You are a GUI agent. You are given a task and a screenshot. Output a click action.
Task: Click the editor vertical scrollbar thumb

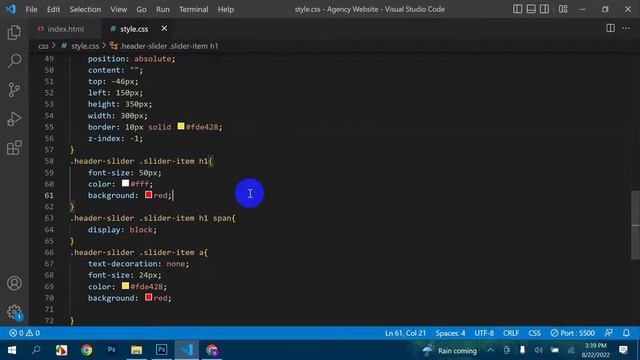(635, 224)
